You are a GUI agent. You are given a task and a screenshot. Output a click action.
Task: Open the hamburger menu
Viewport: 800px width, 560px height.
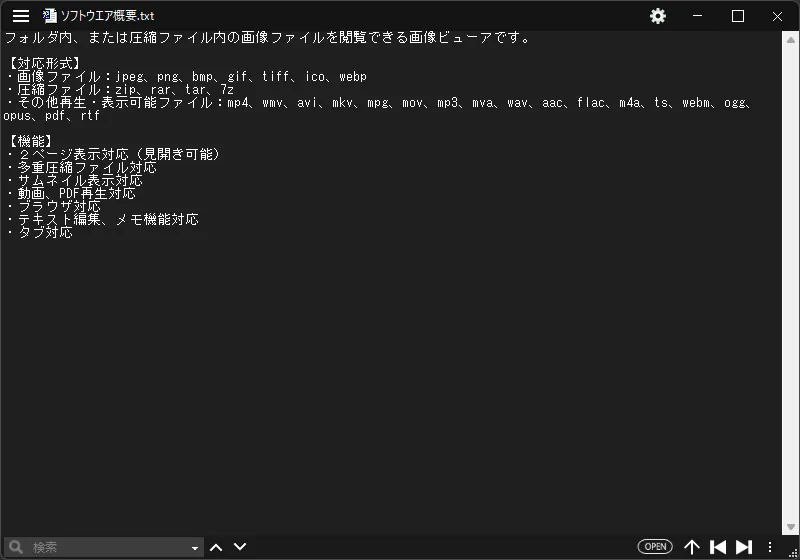[21, 16]
